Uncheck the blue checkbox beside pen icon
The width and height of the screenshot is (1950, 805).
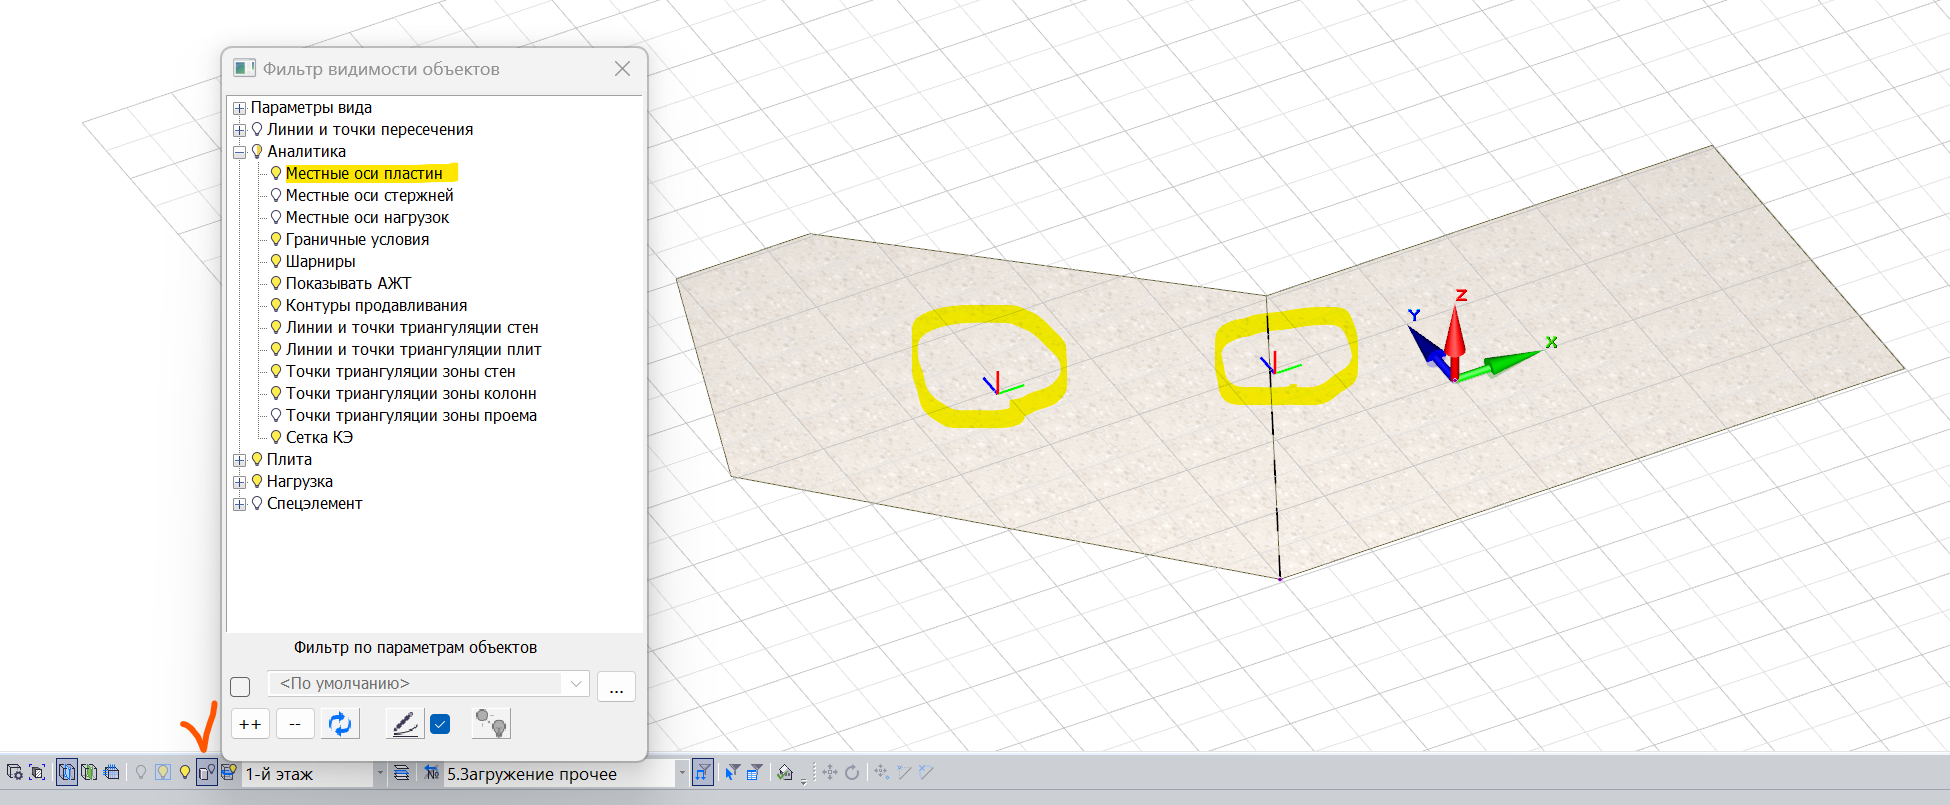(440, 724)
